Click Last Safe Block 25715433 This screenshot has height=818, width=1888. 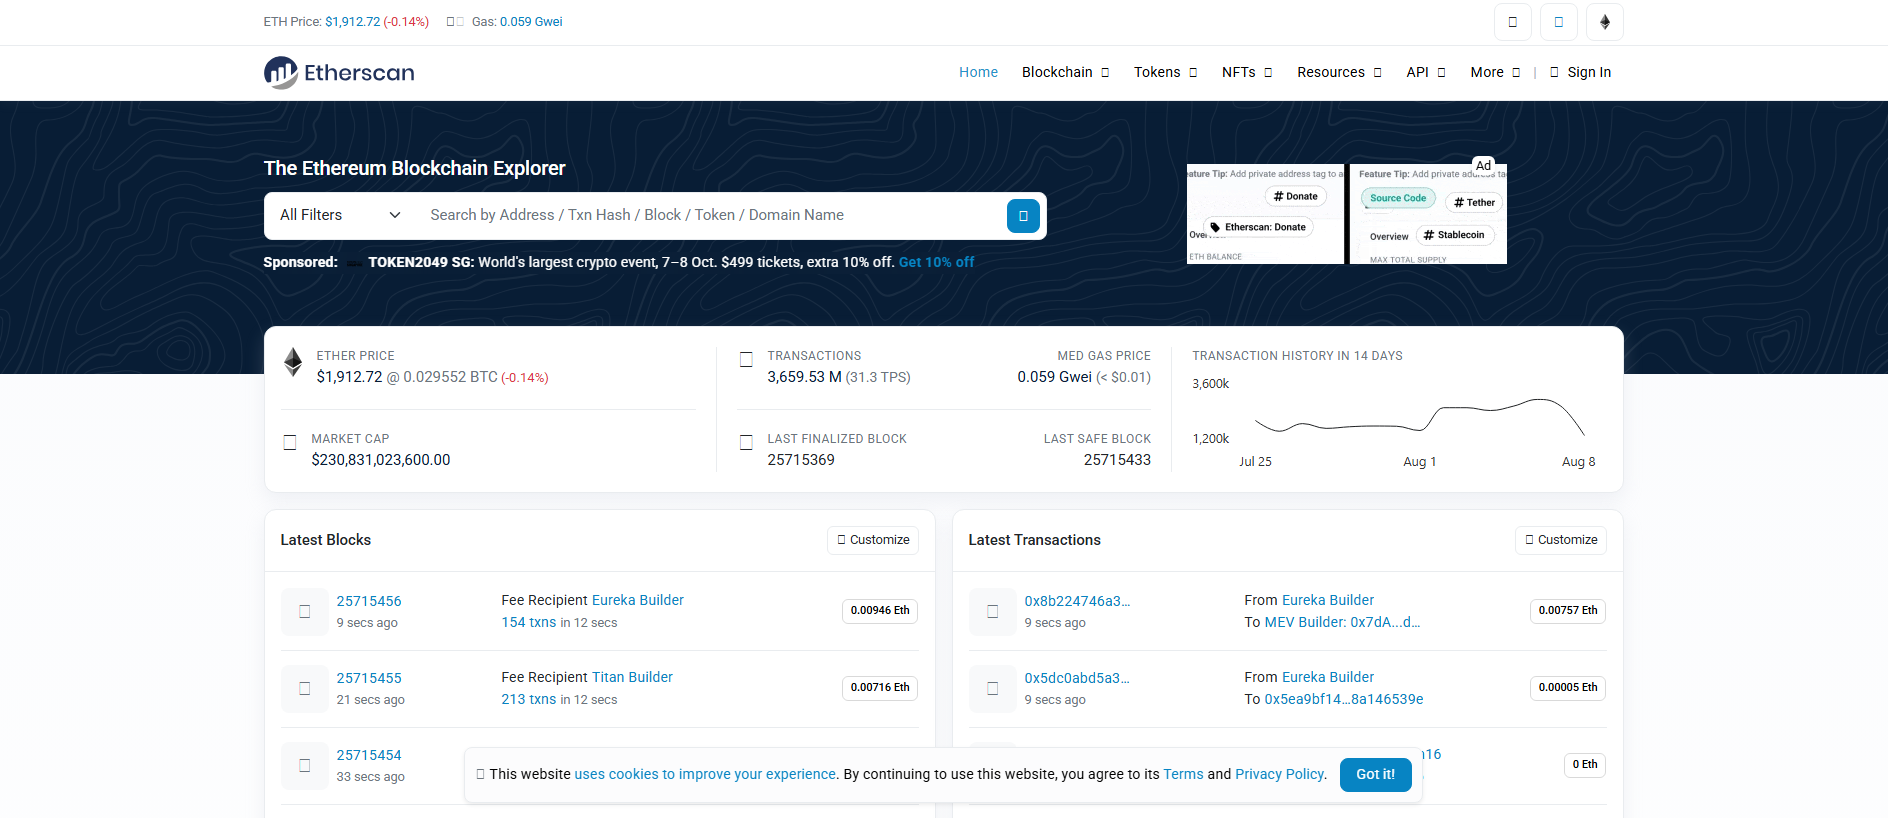click(1117, 460)
